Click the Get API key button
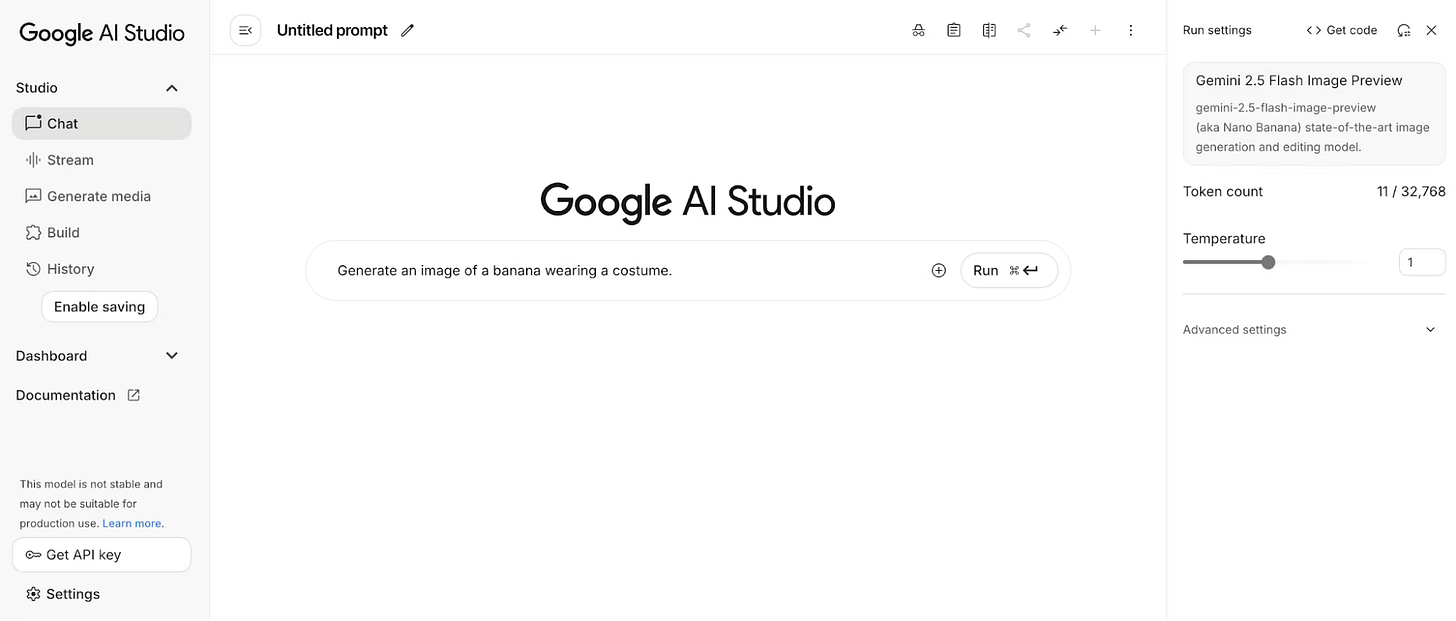This screenshot has width=1456, height=621. click(x=101, y=555)
